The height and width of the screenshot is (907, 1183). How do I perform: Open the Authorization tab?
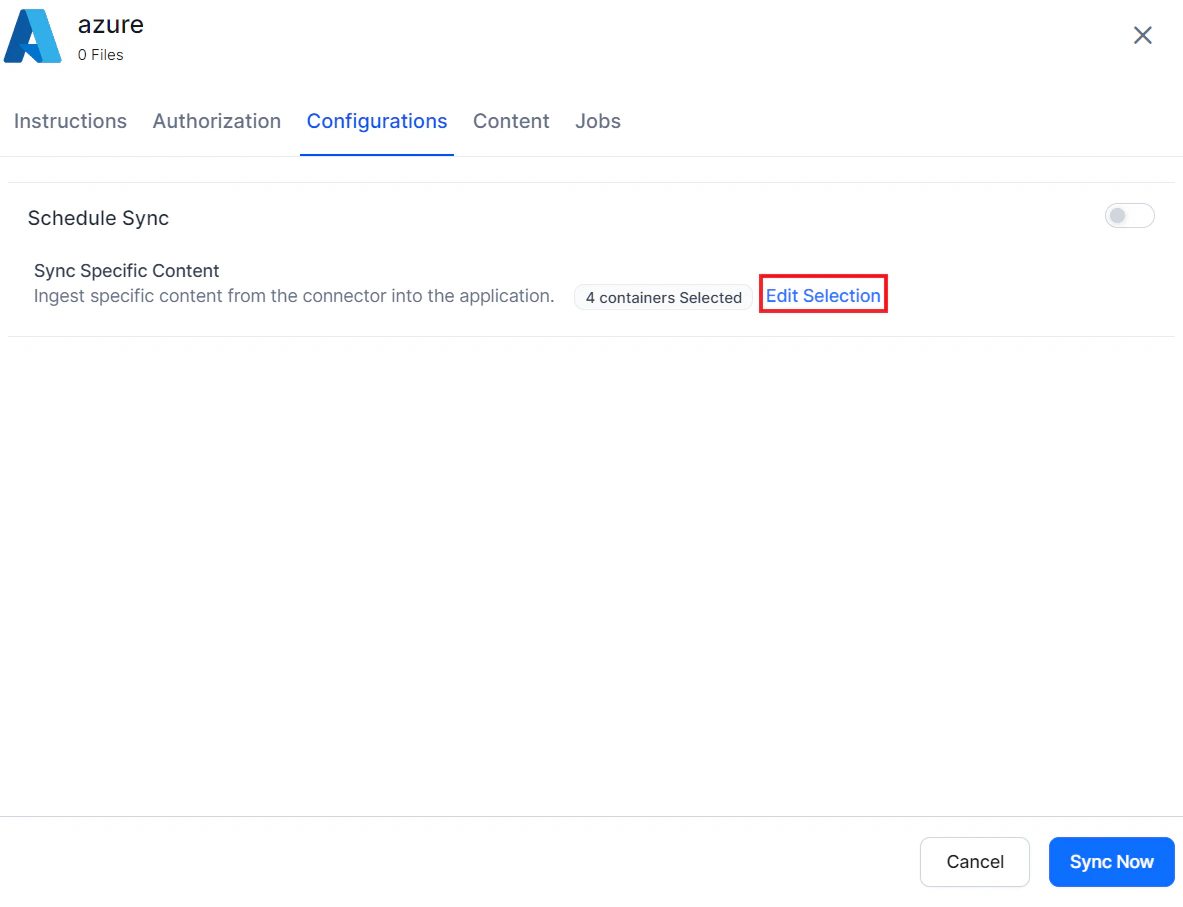216,121
